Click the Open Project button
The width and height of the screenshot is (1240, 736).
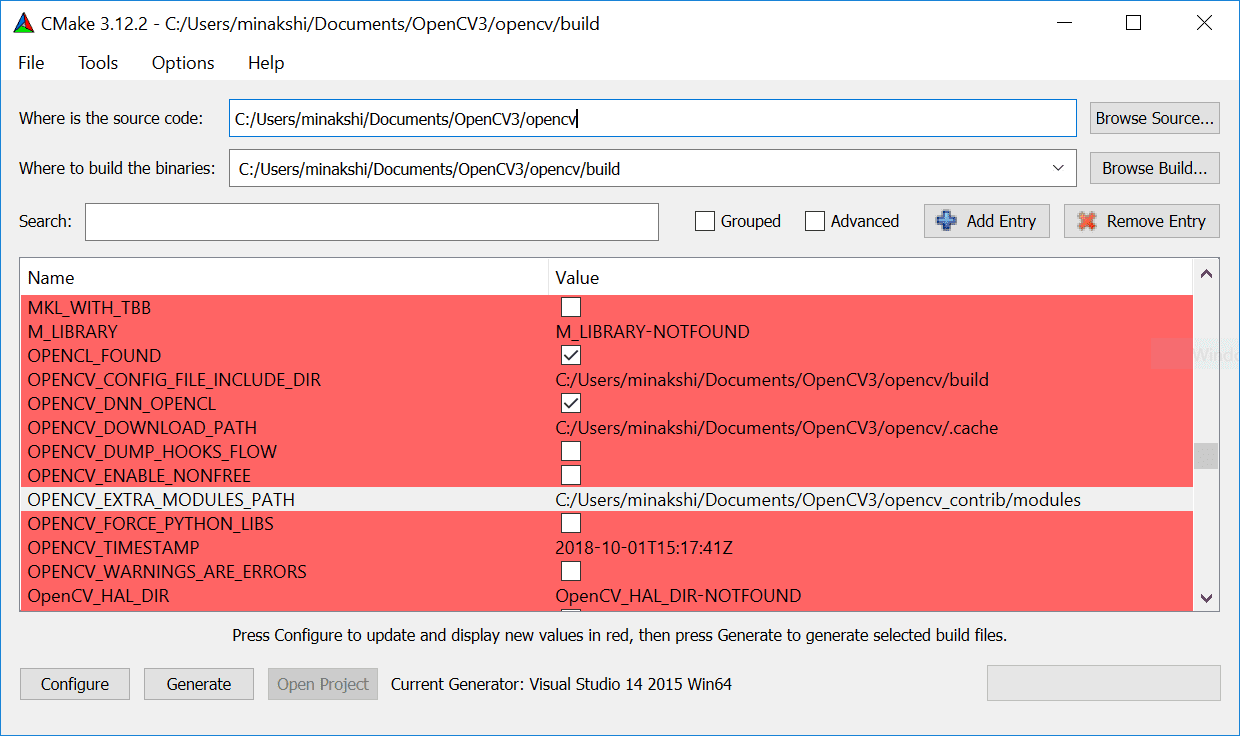tap(323, 684)
